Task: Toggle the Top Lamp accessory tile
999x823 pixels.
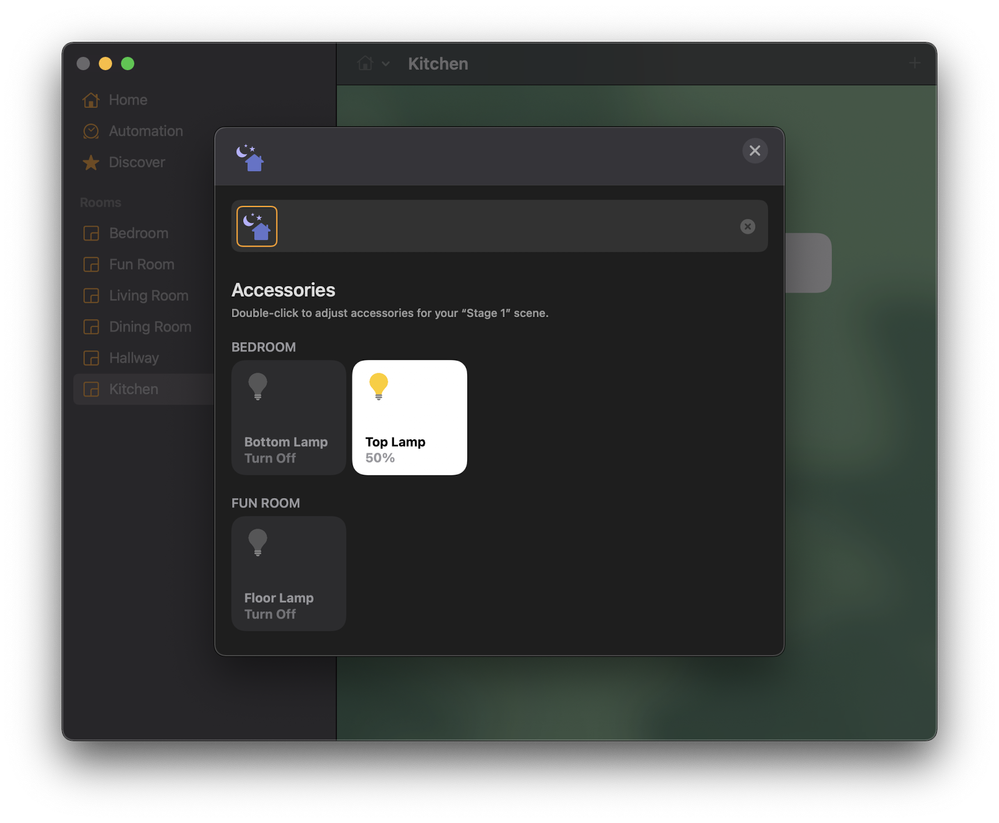Action: coord(409,418)
